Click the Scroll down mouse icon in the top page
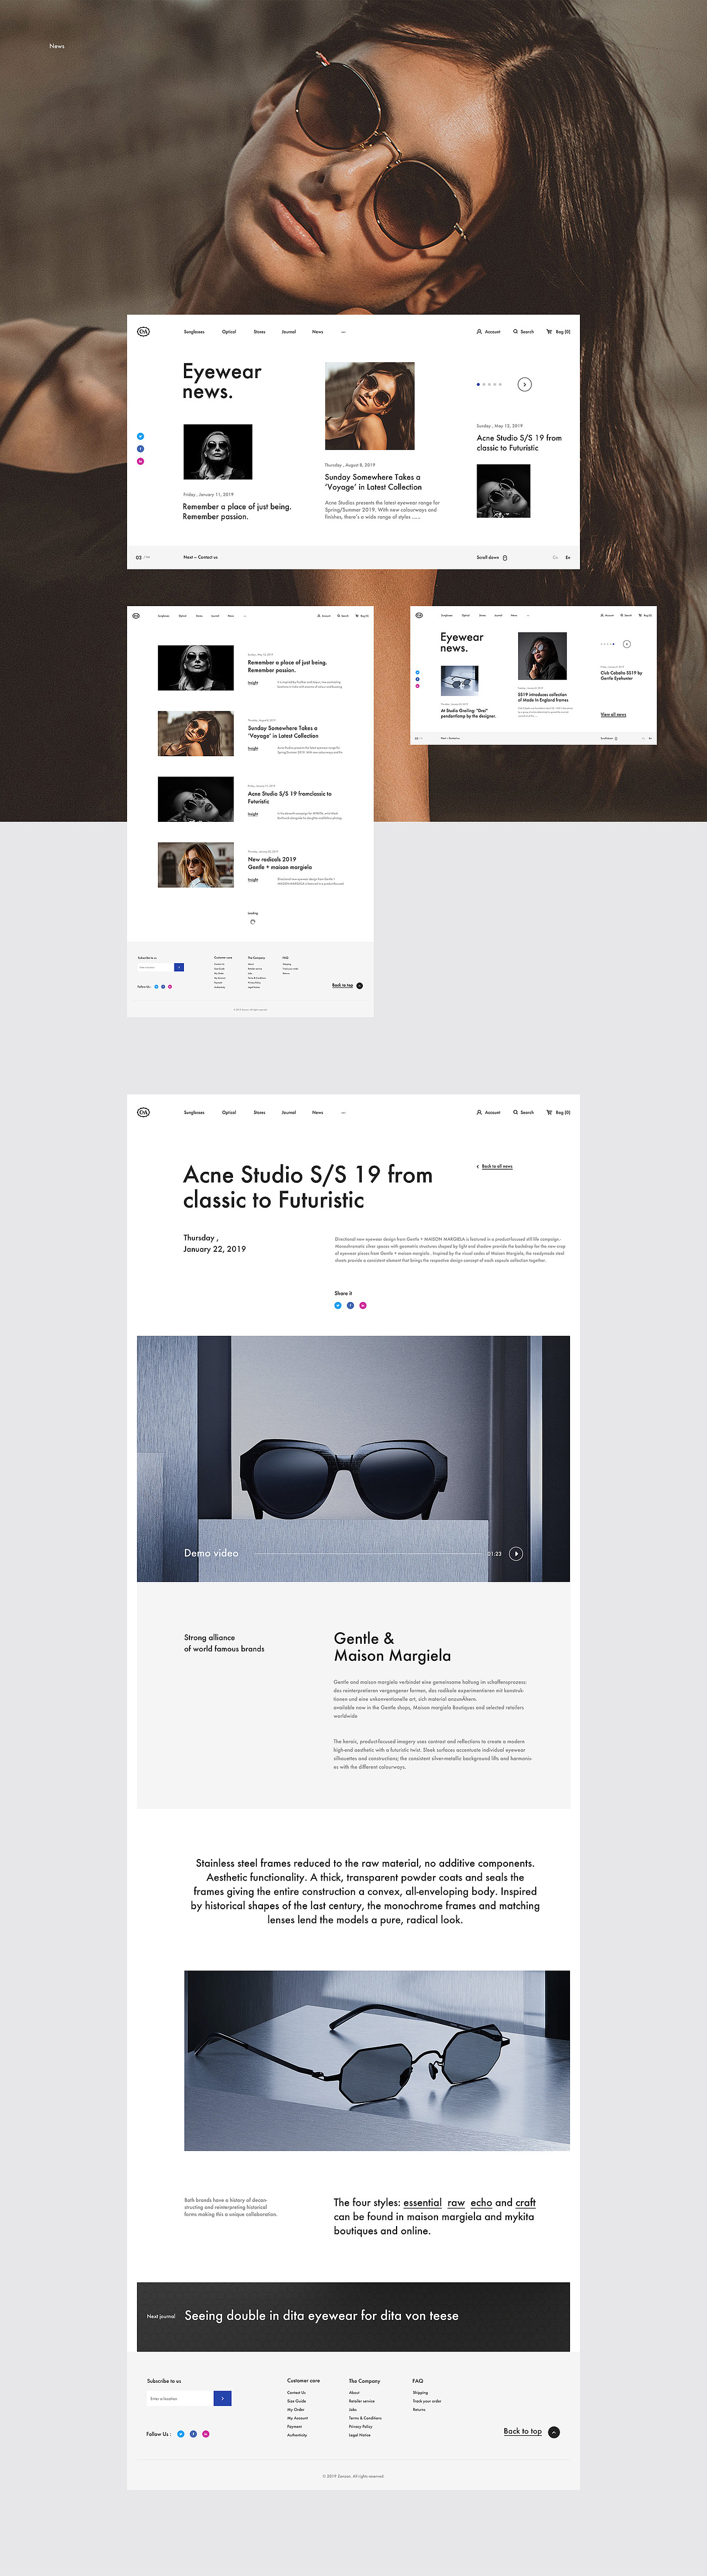Image resolution: width=707 pixels, height=2576 pixels. pyautogui.click(x=505, y=557)
